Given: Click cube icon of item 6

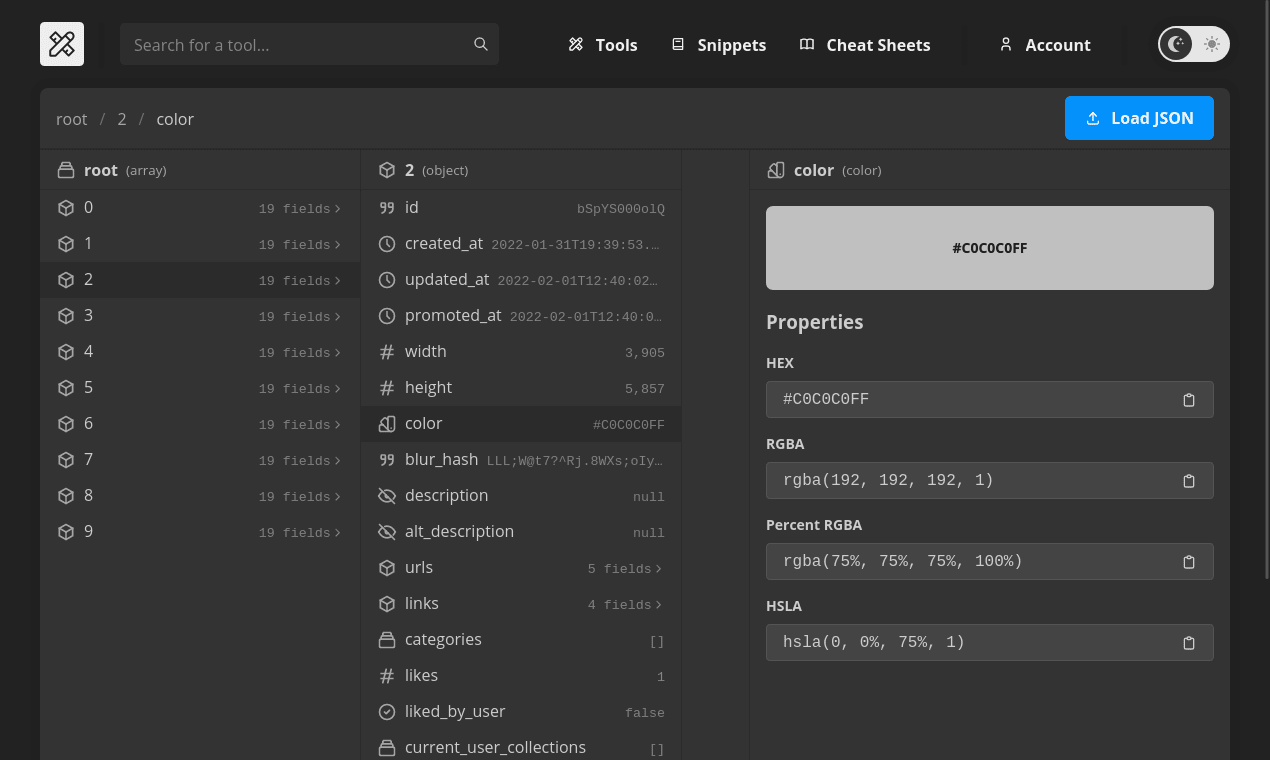Looking at the screenshot, I should click(x=66, y=424).
